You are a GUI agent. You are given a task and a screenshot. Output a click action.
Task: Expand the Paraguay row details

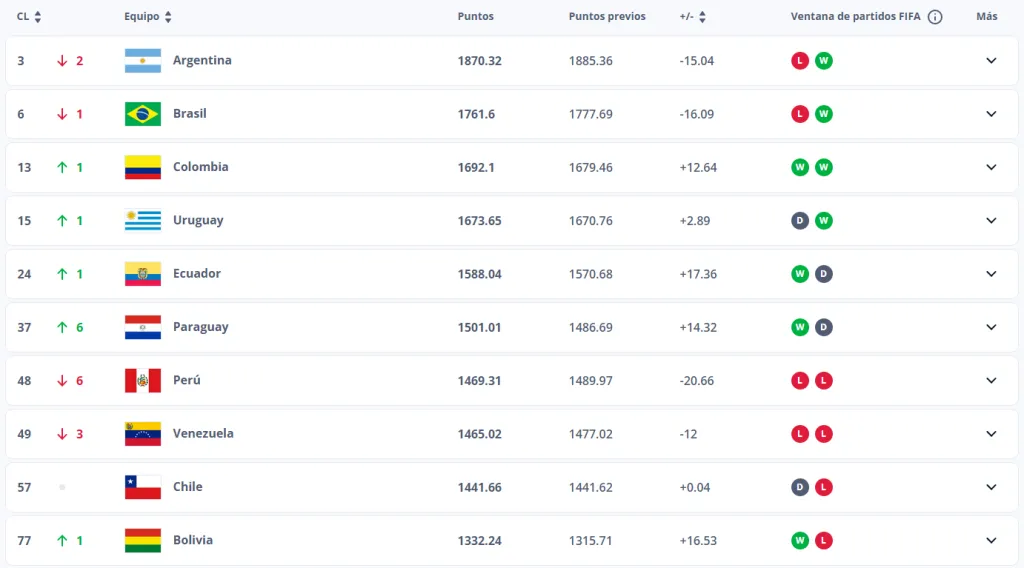coord(991,327)
